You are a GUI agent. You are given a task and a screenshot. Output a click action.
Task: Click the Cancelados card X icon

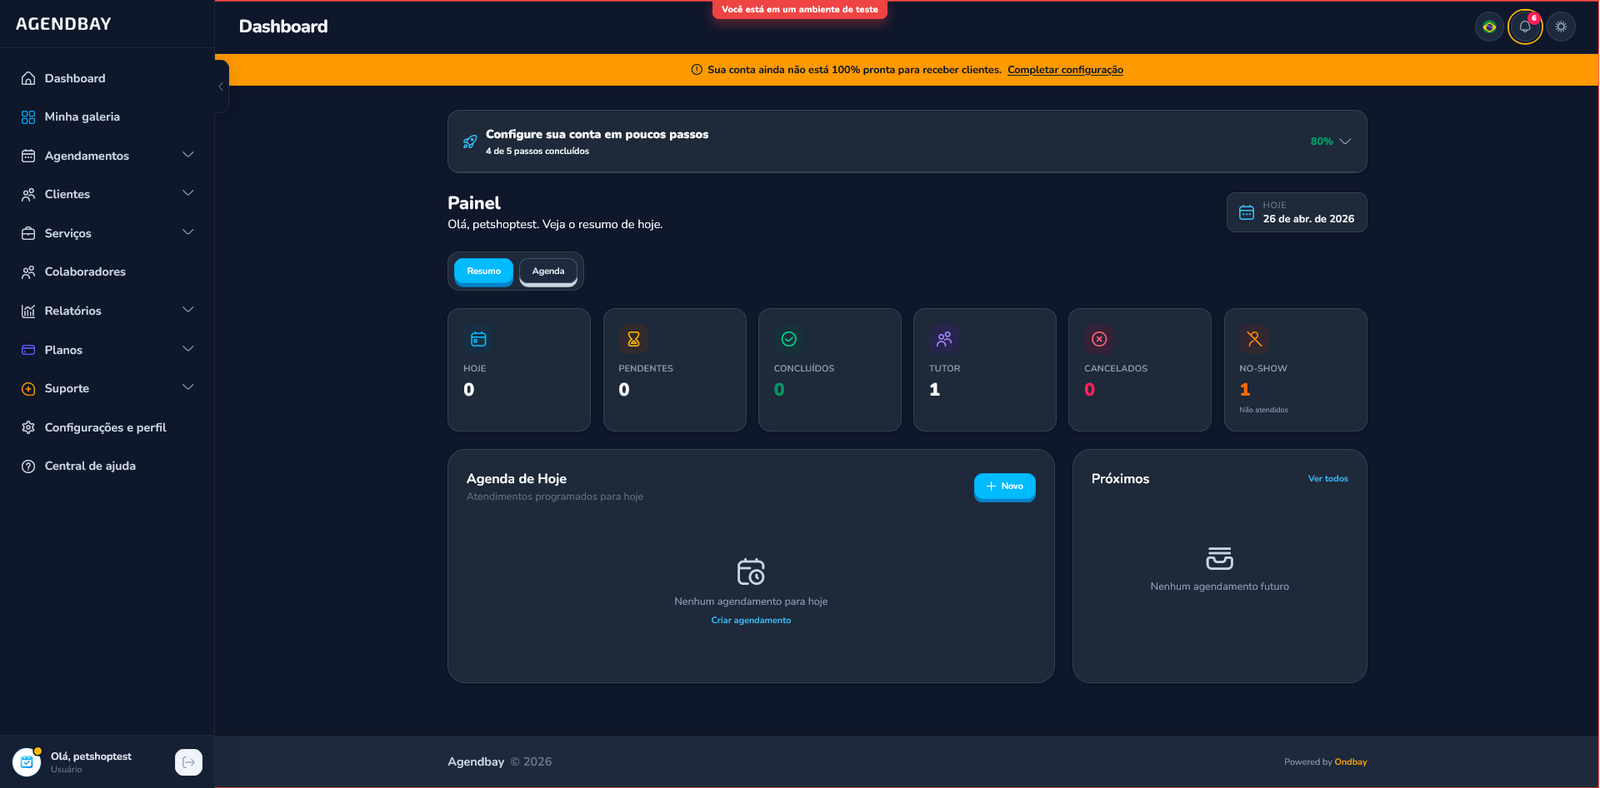[1099, 339]
